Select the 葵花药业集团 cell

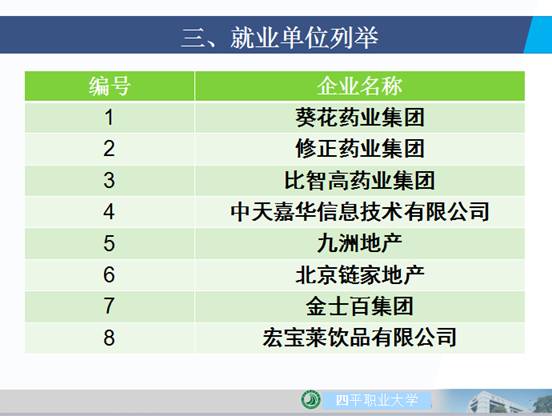pyautogui.click(x=359, y=117)
